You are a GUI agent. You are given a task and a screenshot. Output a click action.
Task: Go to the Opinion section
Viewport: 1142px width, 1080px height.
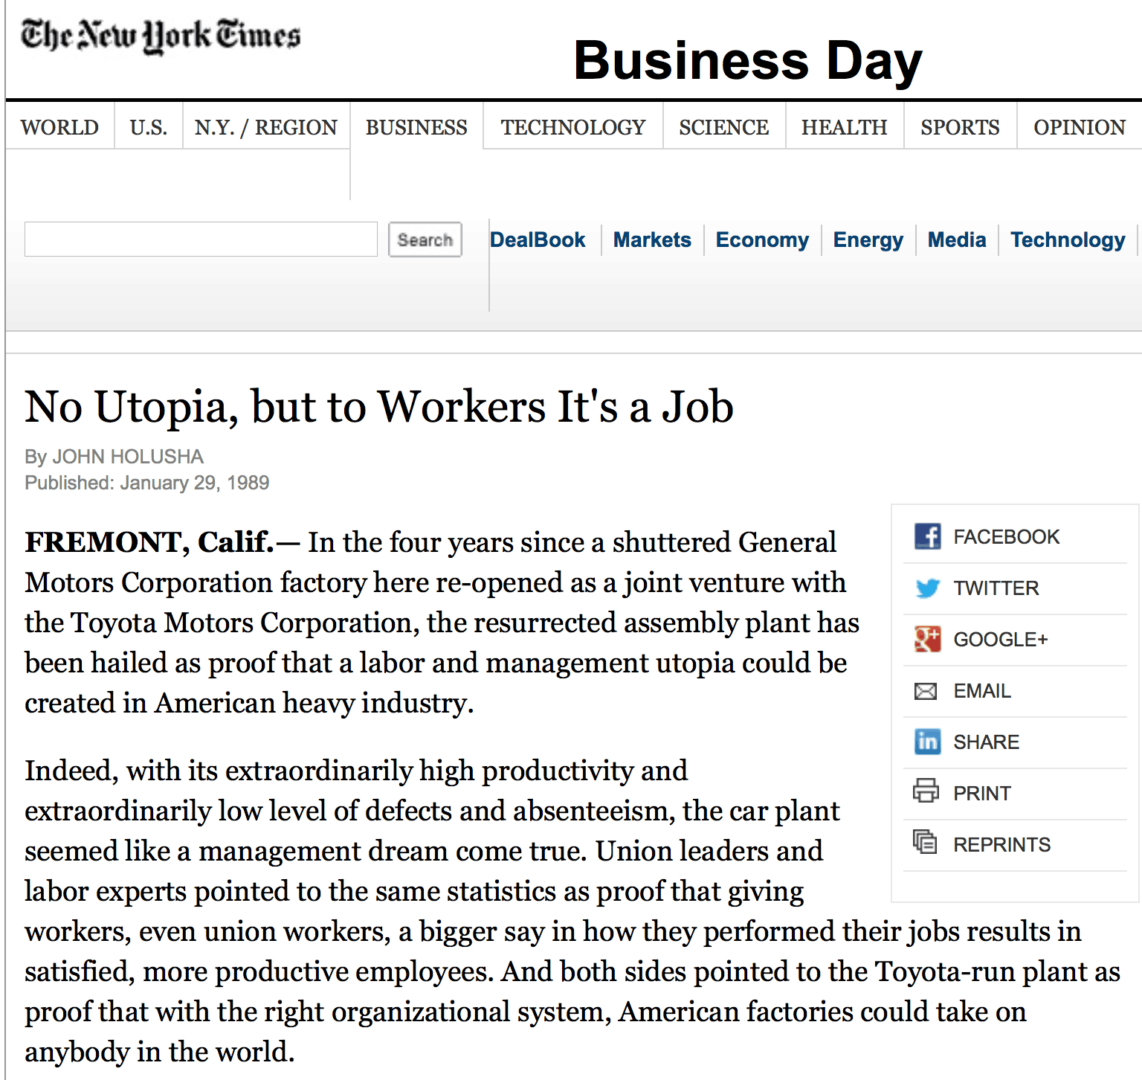(1079, 128)
